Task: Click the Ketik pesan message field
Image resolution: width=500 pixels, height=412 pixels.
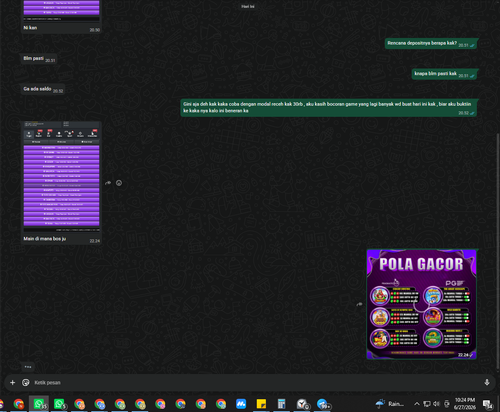Action: (x=257, y=382)
